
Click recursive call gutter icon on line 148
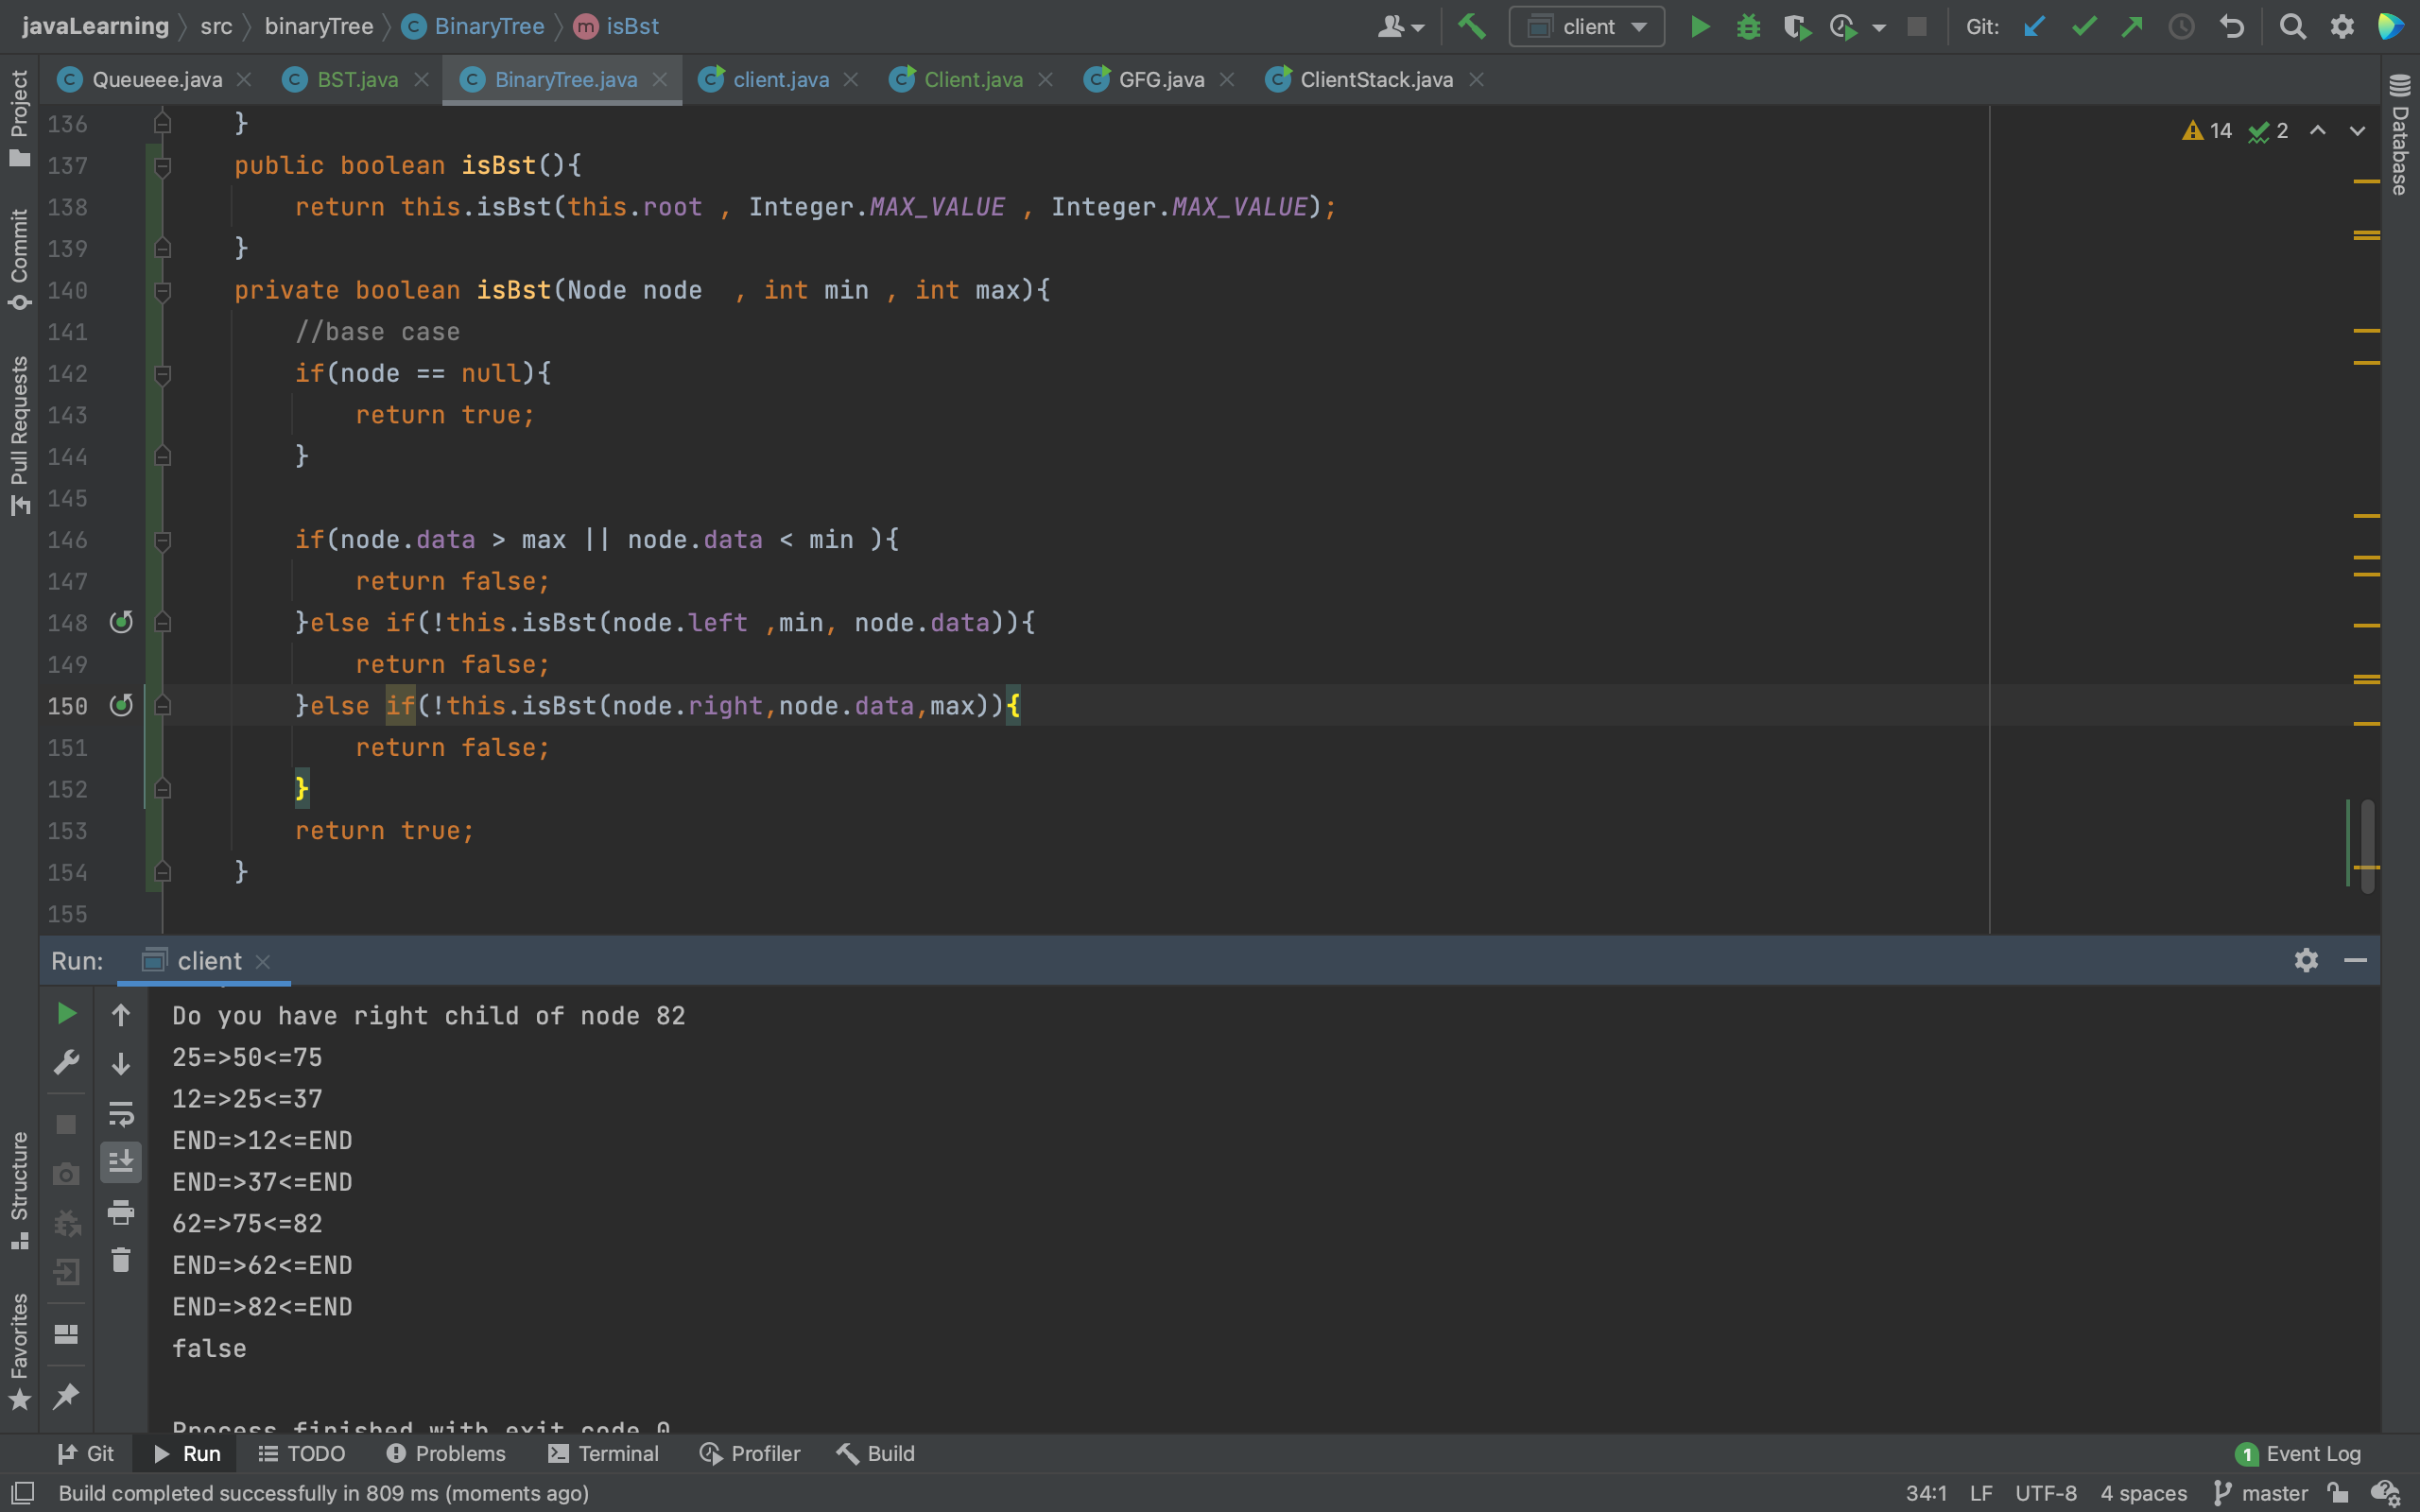click(x=121, y=622)
